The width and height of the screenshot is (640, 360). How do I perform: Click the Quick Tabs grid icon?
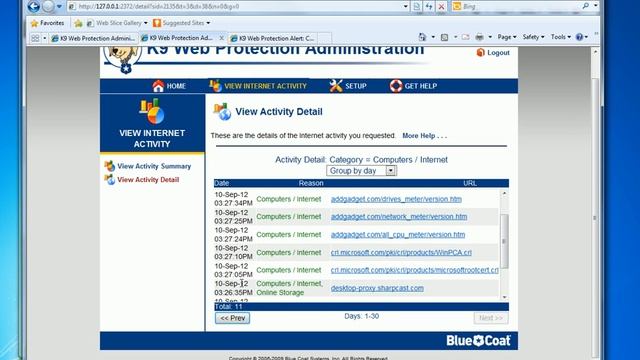pos(35,38)
